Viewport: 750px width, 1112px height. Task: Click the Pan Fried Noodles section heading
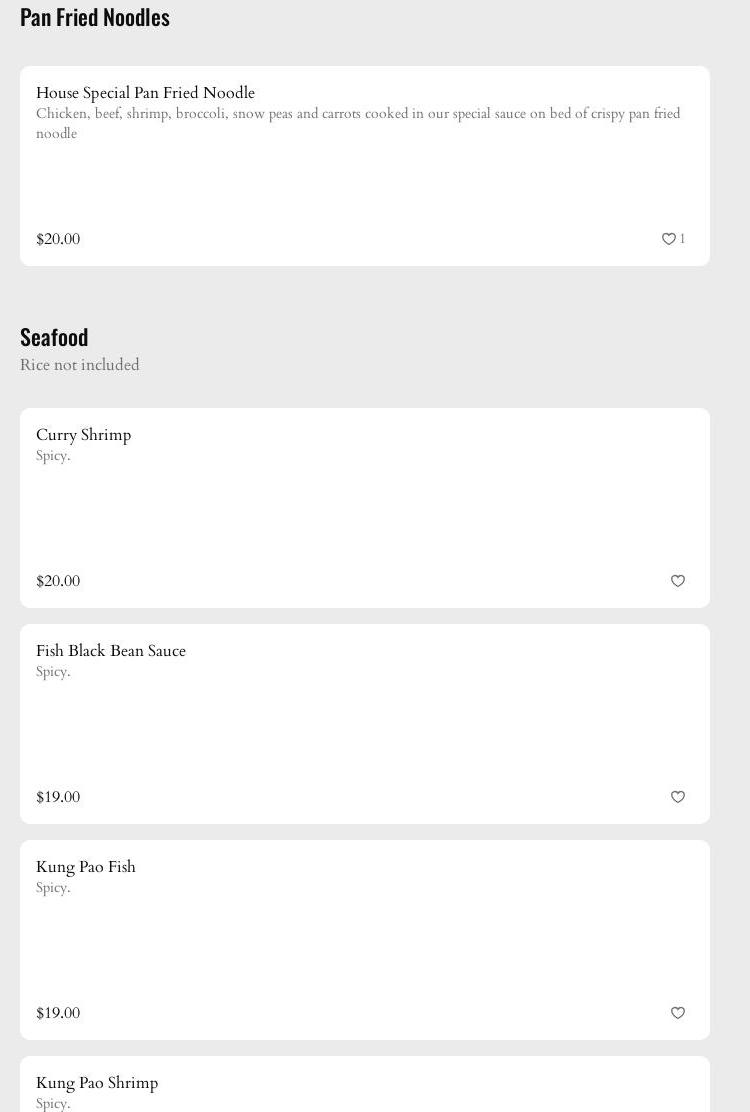[x=95, y=17]
